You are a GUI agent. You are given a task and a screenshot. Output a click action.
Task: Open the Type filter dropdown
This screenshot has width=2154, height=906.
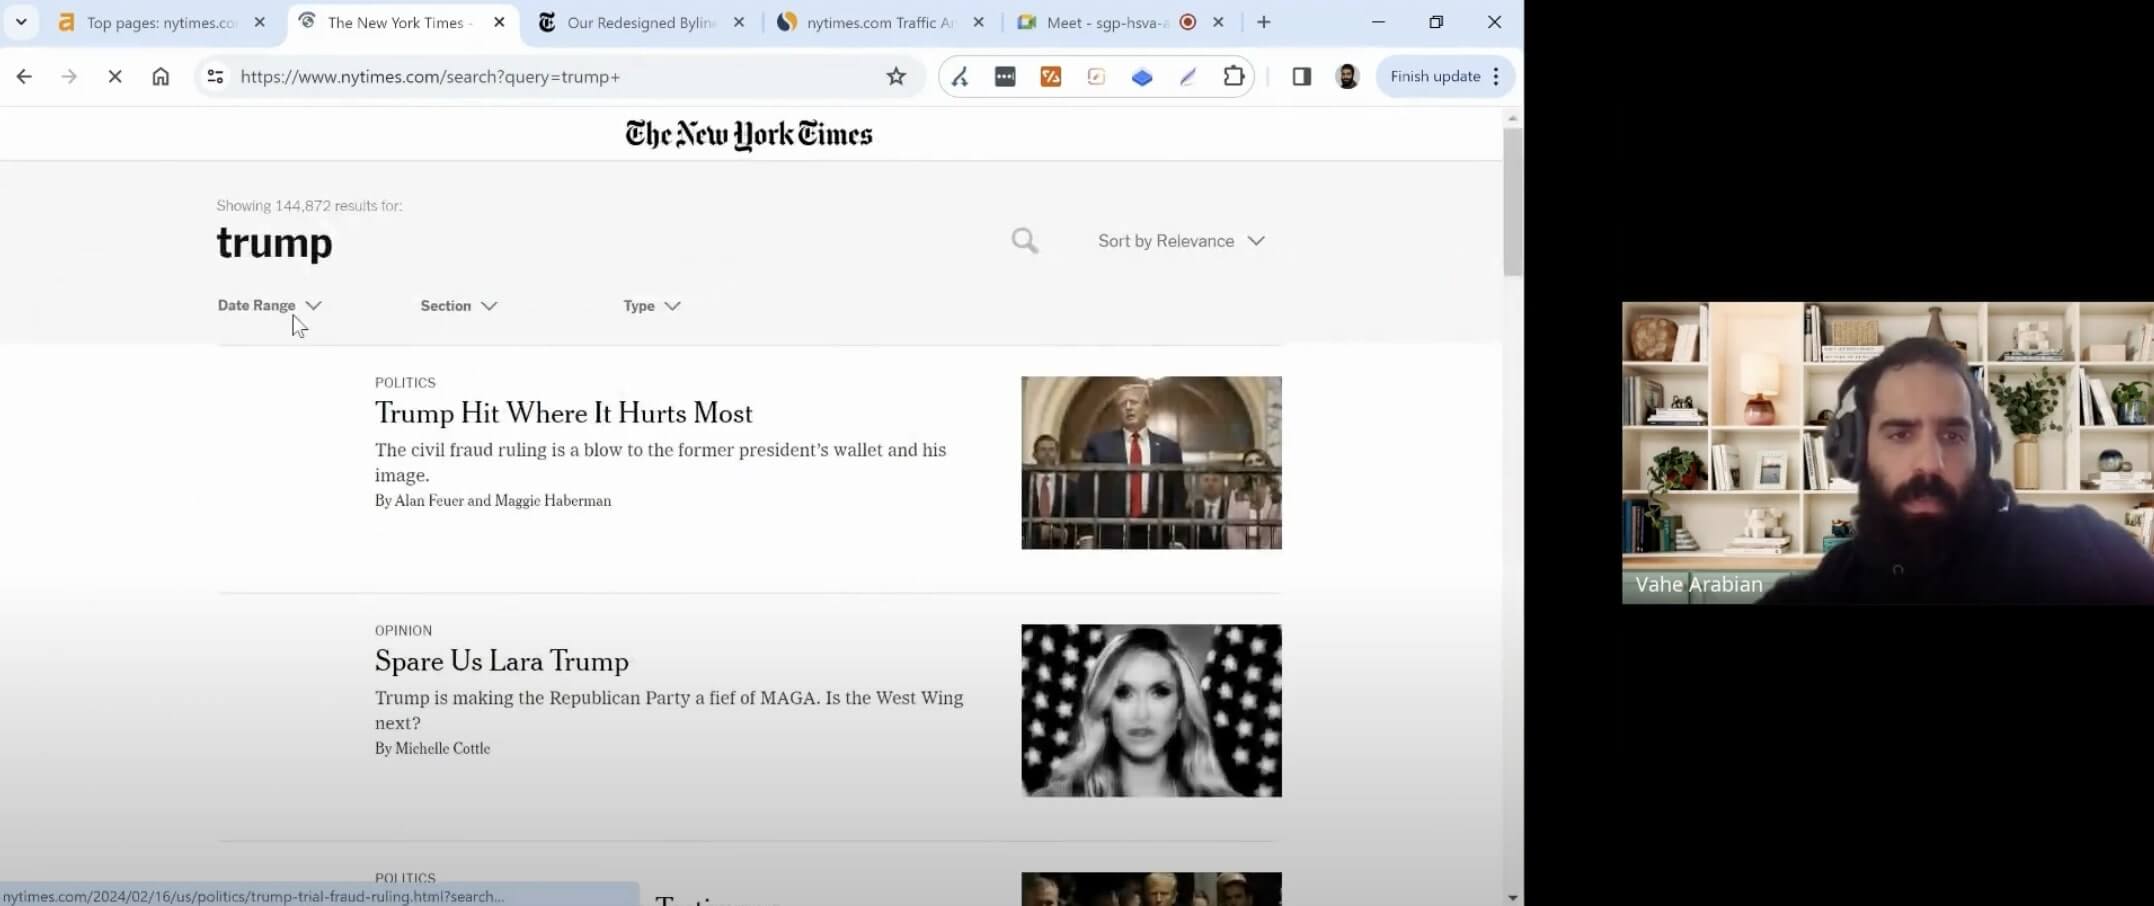click(651, 306)
